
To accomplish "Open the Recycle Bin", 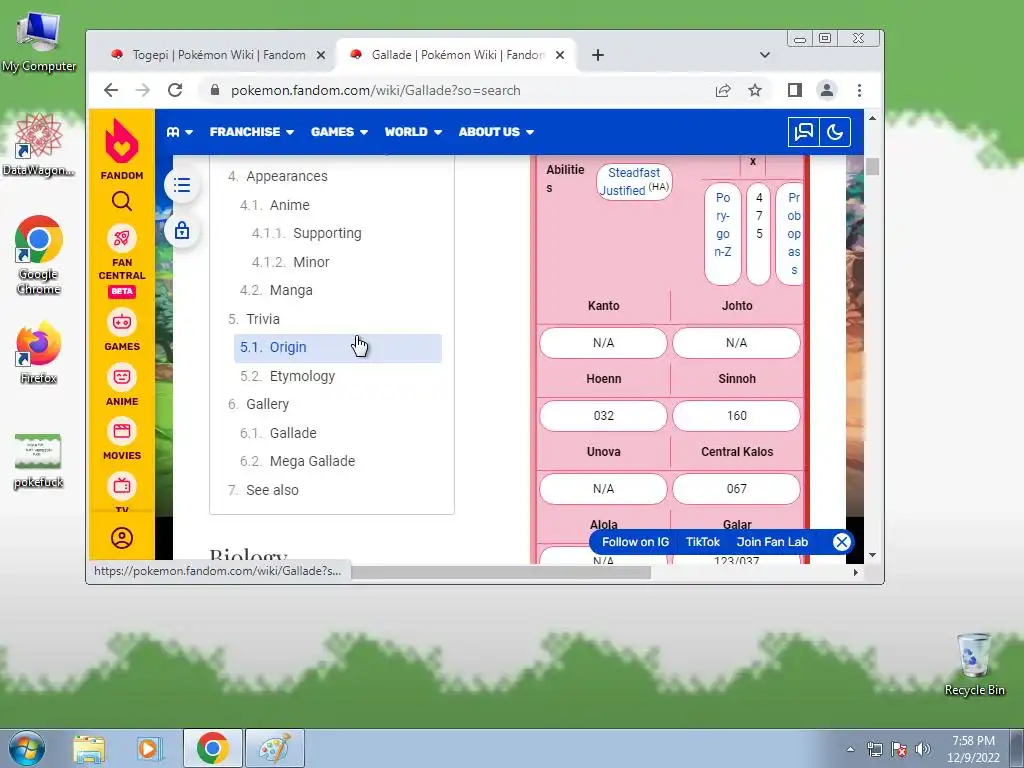I will click(974, 664).
